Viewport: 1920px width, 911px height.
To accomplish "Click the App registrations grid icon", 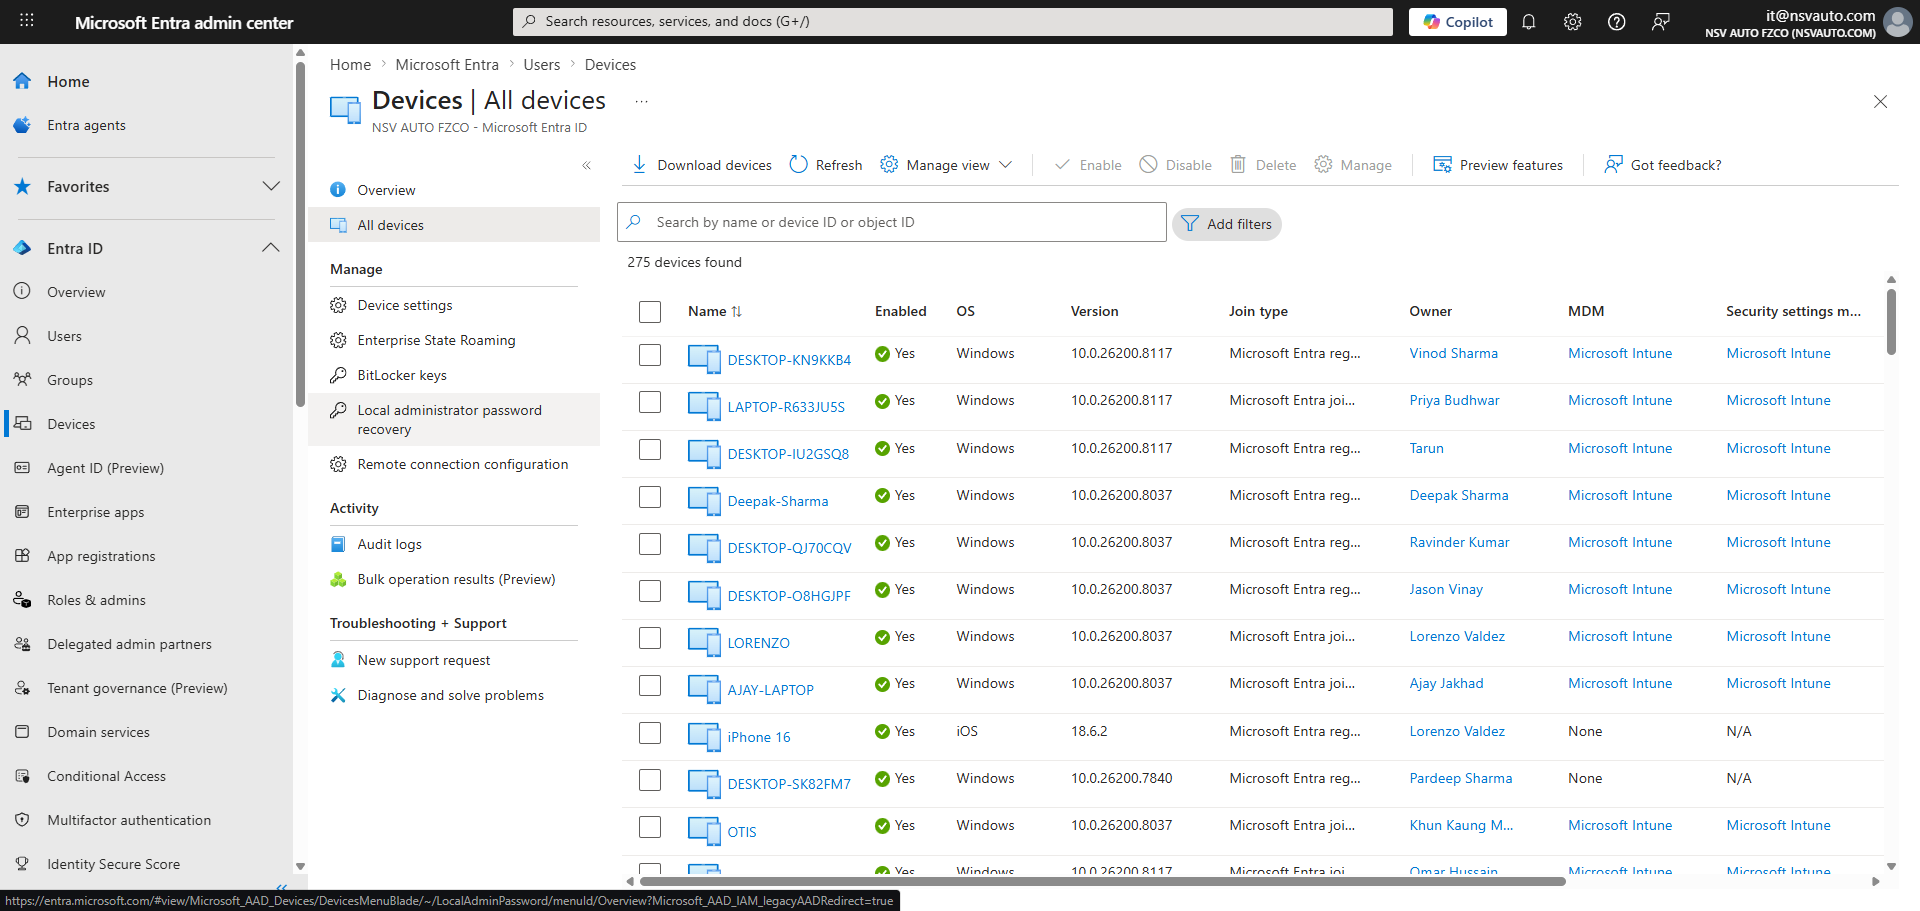I will point(22,556).
